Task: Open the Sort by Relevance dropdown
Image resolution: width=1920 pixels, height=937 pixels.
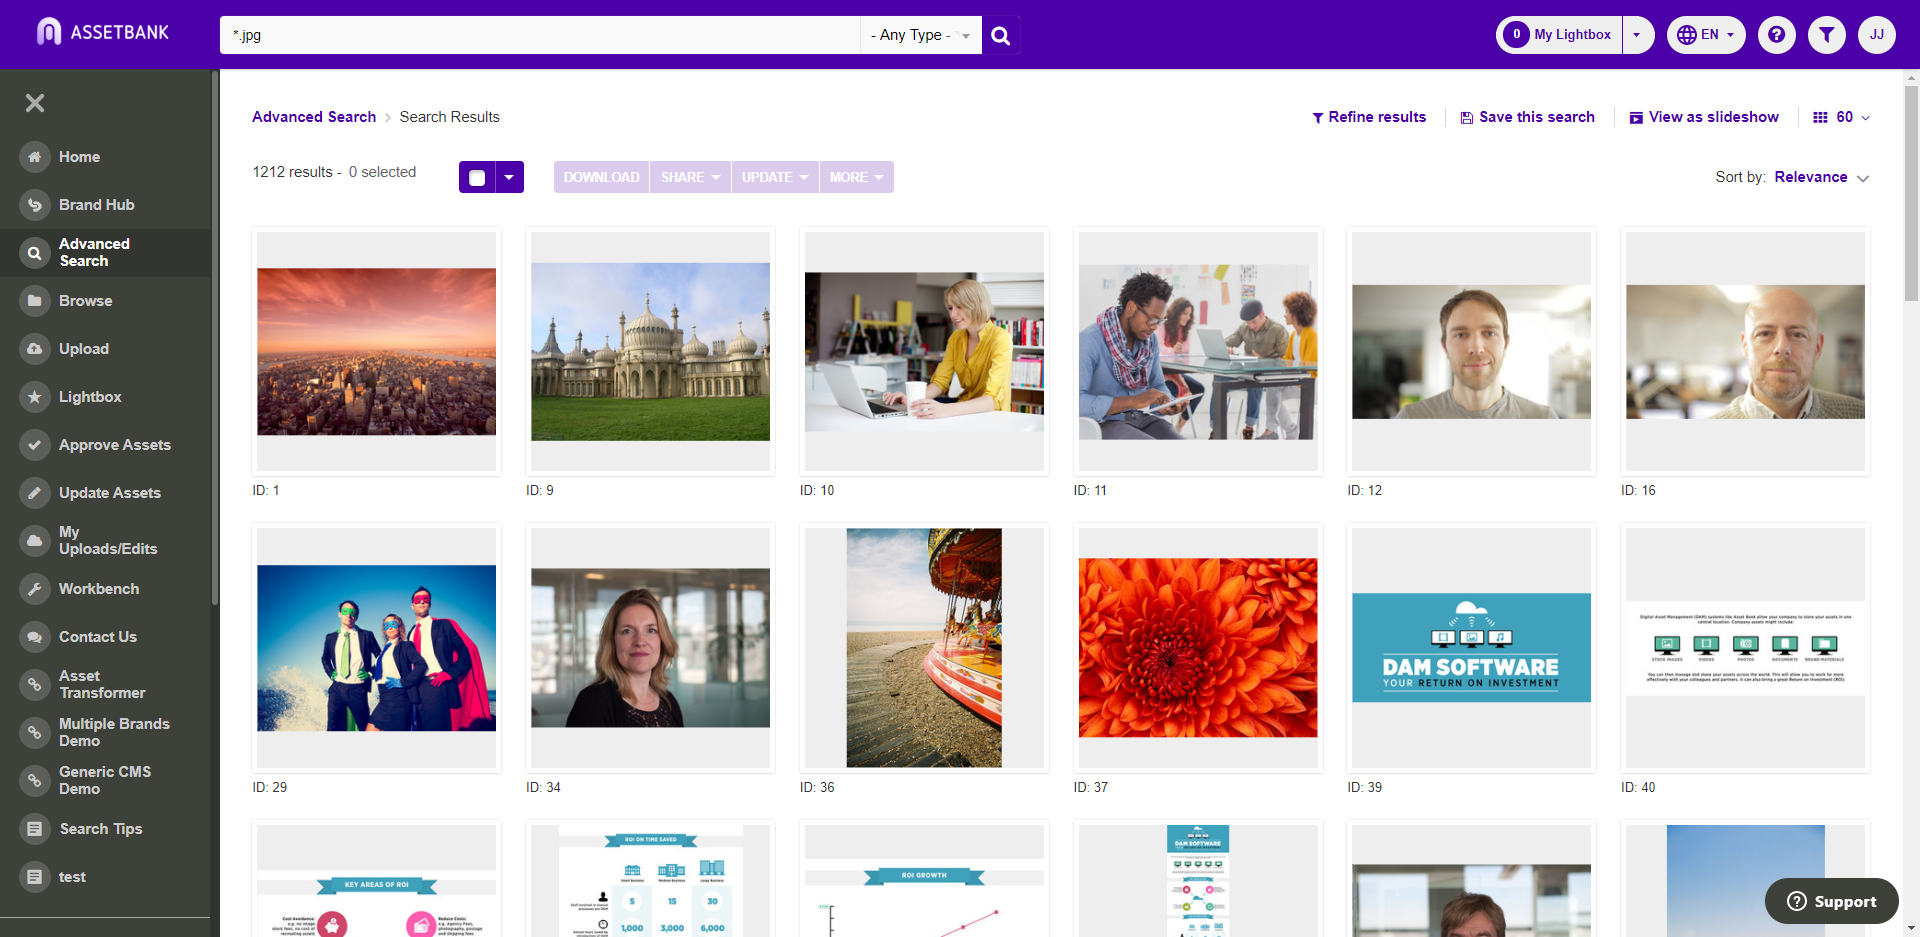Action: click(x=1821, y=177)
